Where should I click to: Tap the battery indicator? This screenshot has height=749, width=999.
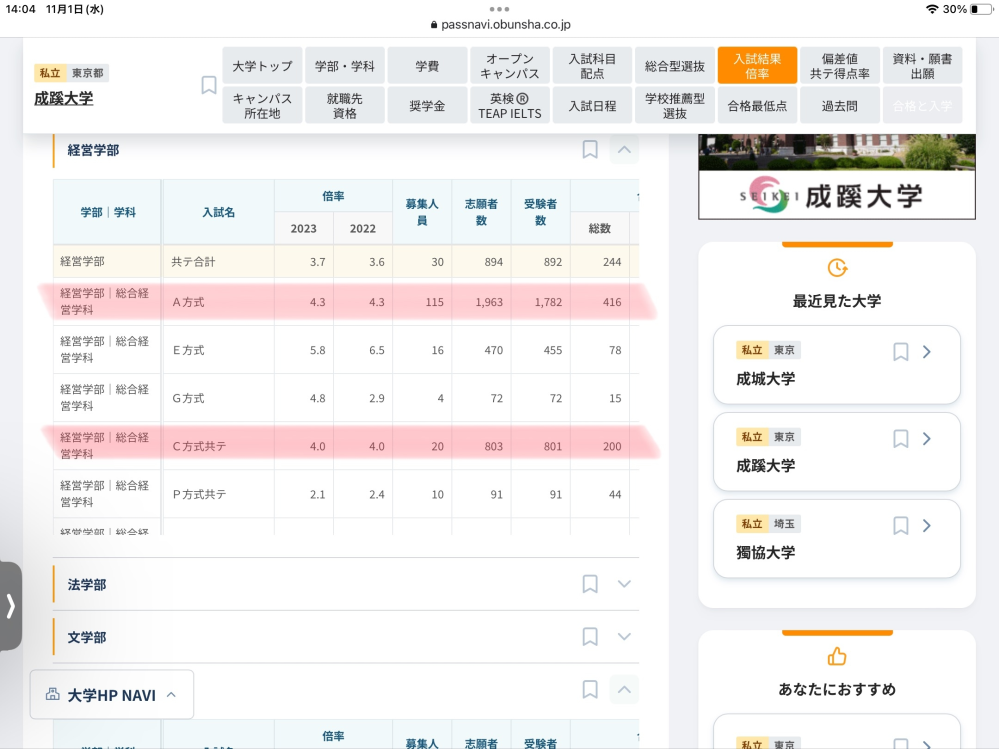click(x=982, y=9)
